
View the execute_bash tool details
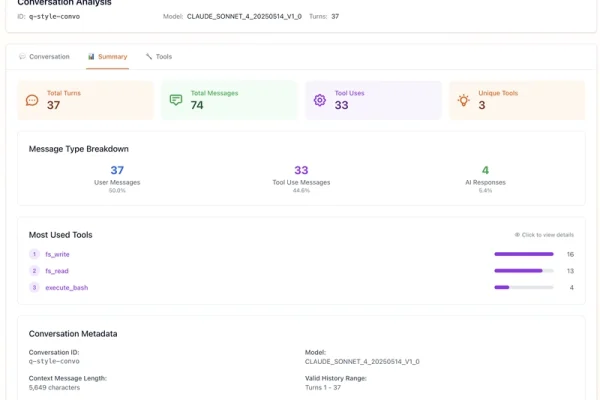pyautogui.click(x=65, y=288)
